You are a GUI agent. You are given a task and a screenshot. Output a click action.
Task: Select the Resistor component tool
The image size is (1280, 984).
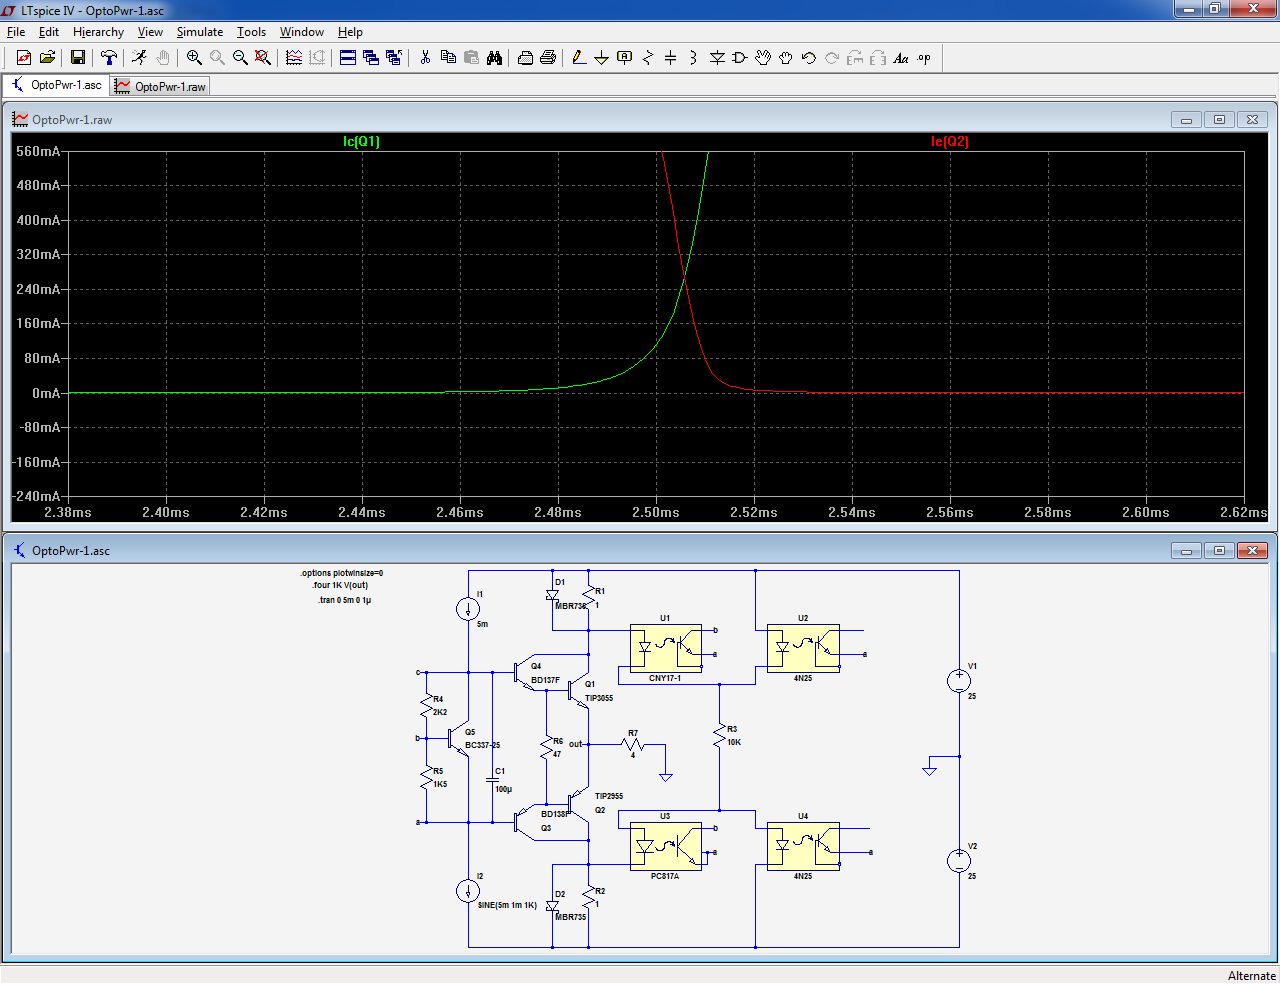coord(648,58)
